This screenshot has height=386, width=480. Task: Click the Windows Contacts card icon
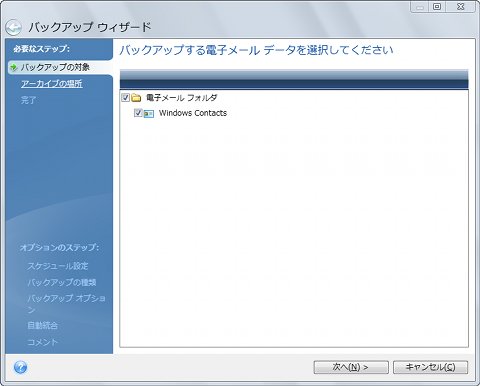[149, 113]
